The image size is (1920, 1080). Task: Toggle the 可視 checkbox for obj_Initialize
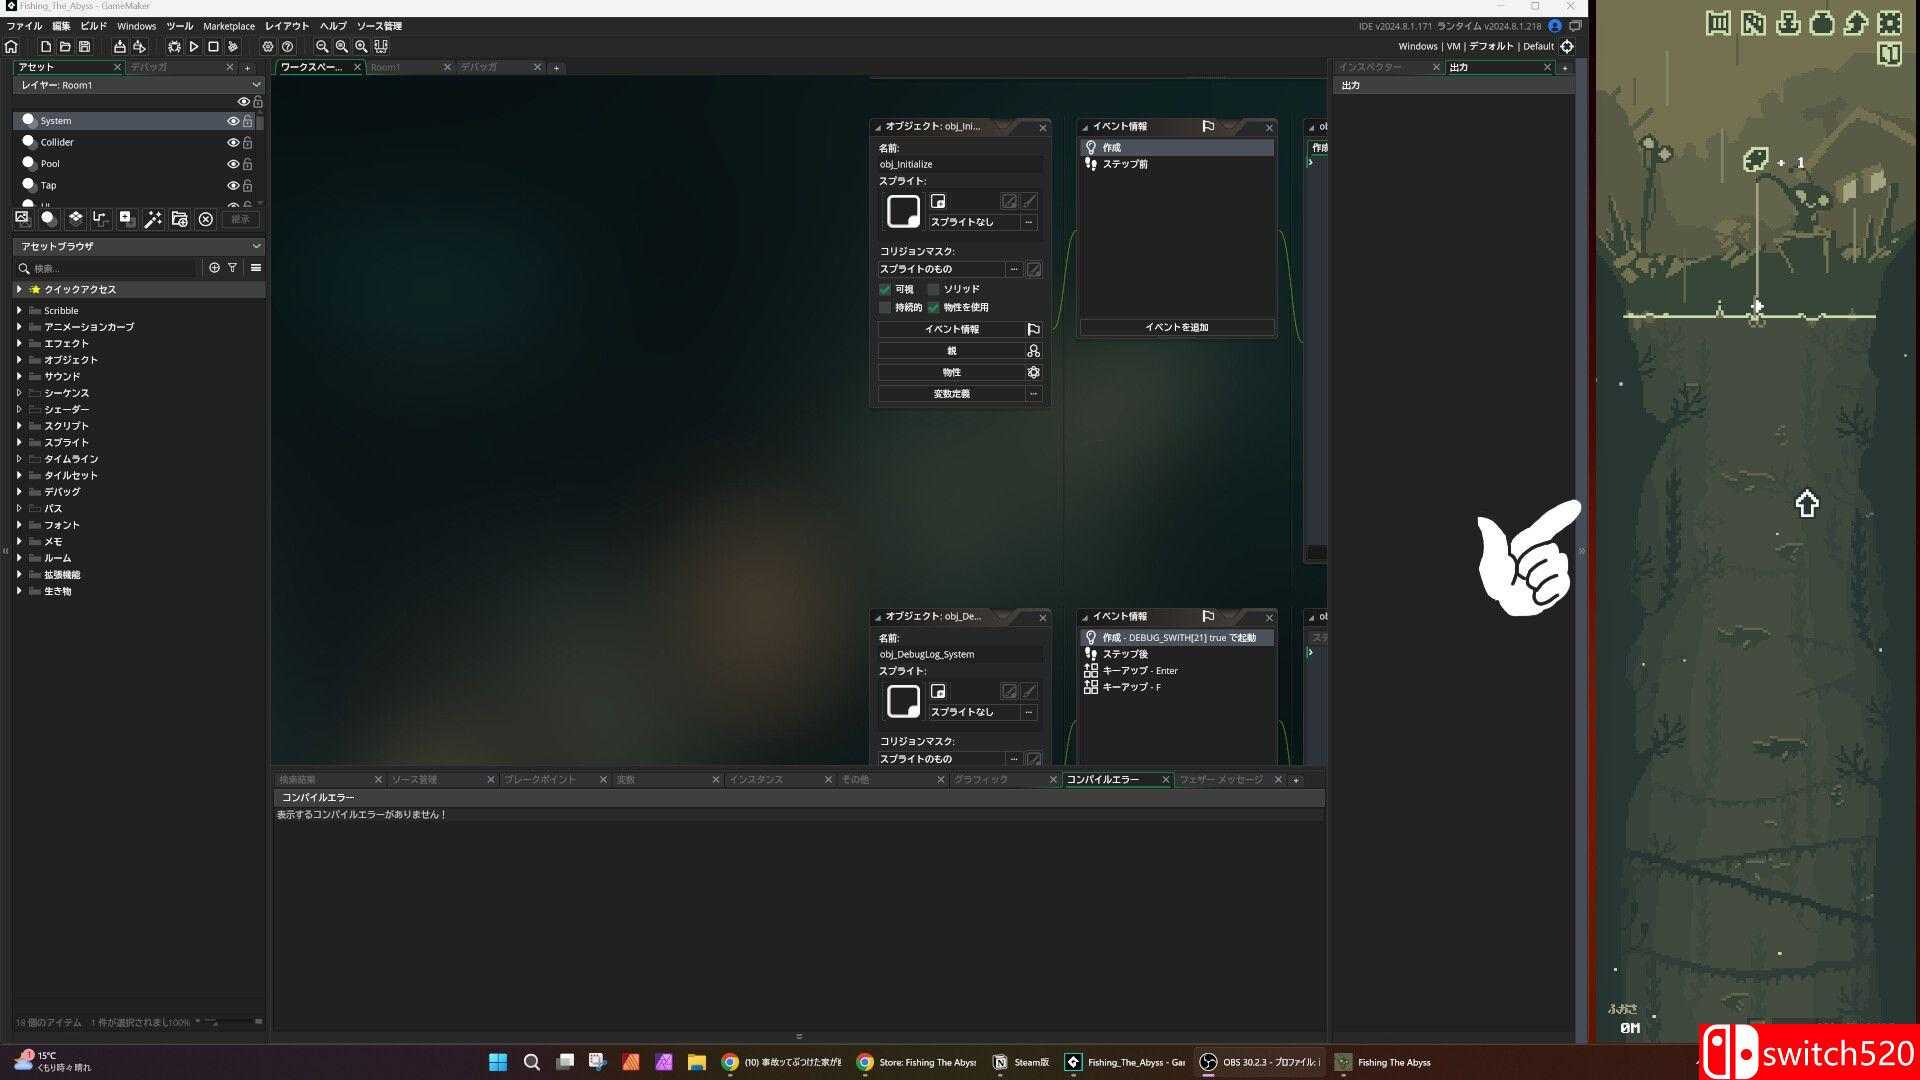(885, 289)
